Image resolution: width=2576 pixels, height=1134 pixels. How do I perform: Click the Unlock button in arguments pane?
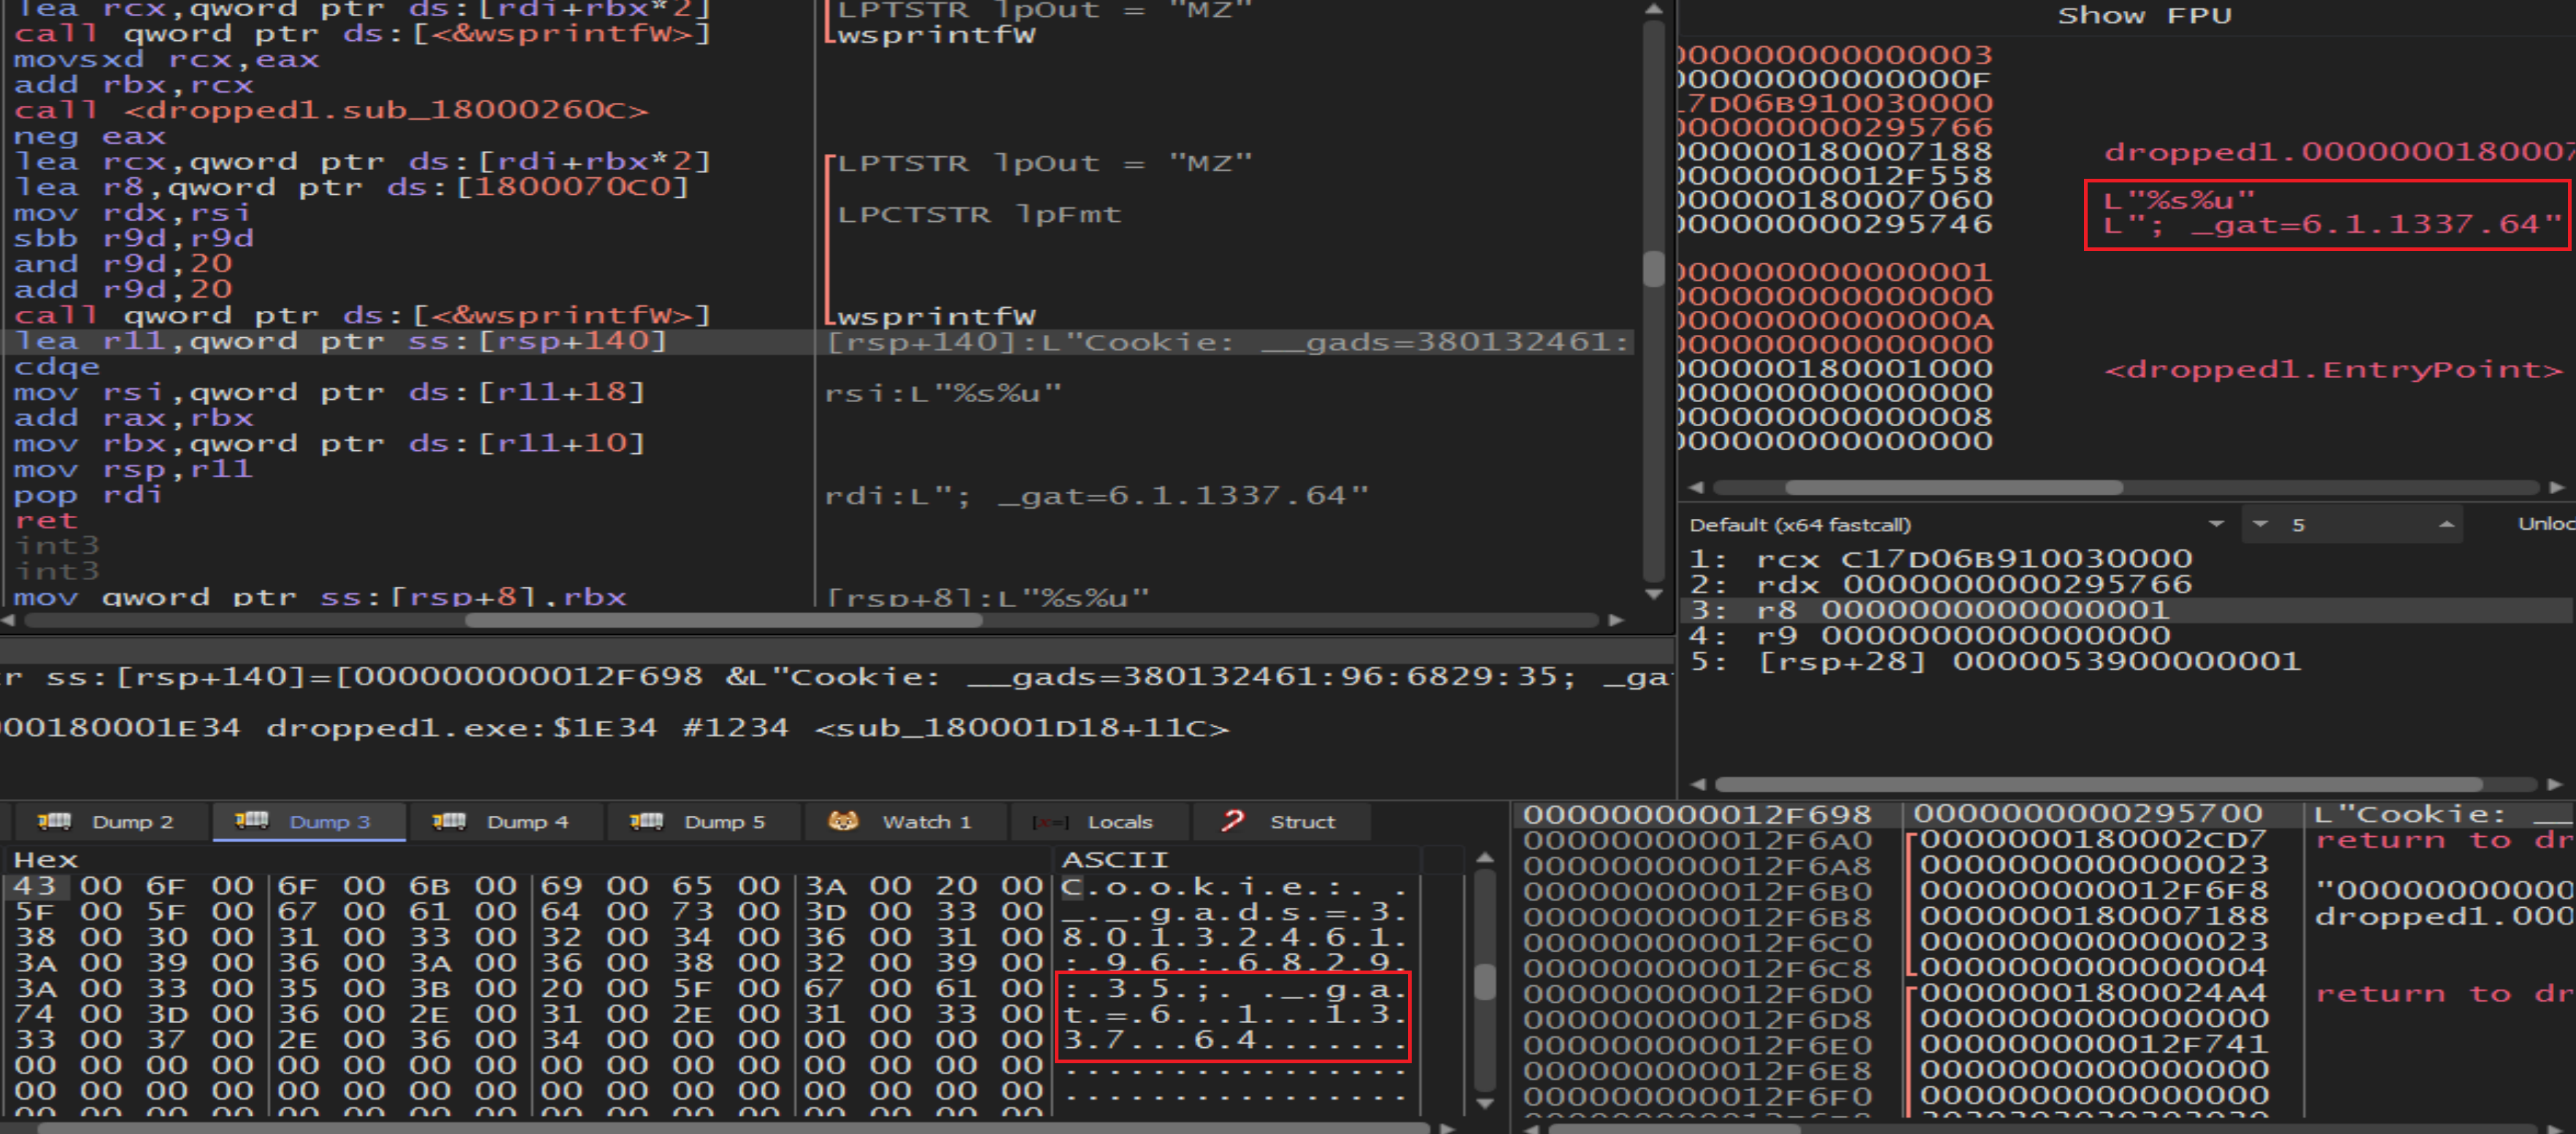2545,524
